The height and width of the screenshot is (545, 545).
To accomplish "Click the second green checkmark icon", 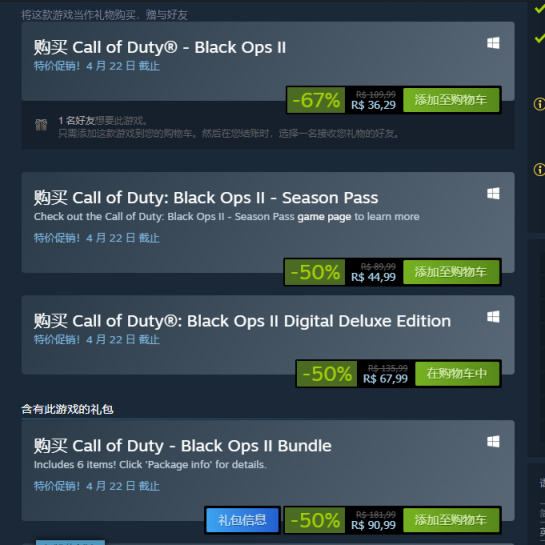I will (x=540, y=38).
